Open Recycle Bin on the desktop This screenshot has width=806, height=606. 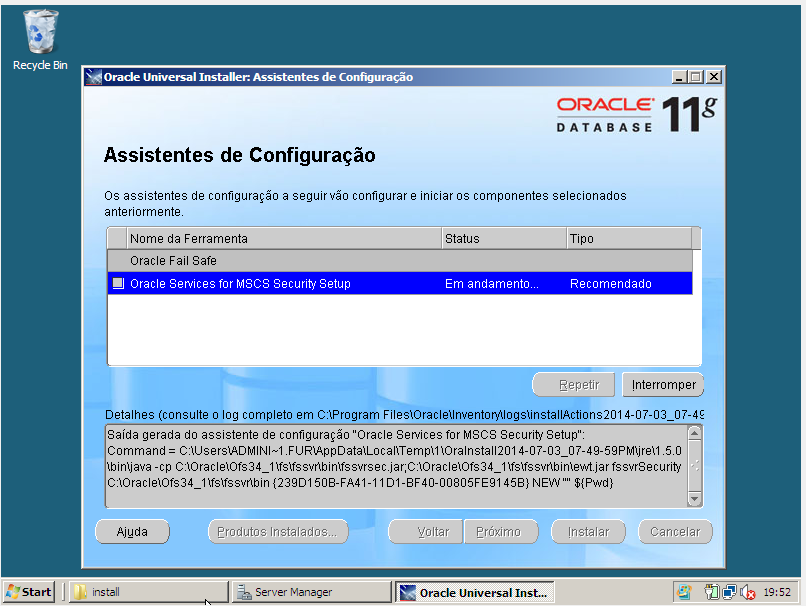click(x=38, y=30)
